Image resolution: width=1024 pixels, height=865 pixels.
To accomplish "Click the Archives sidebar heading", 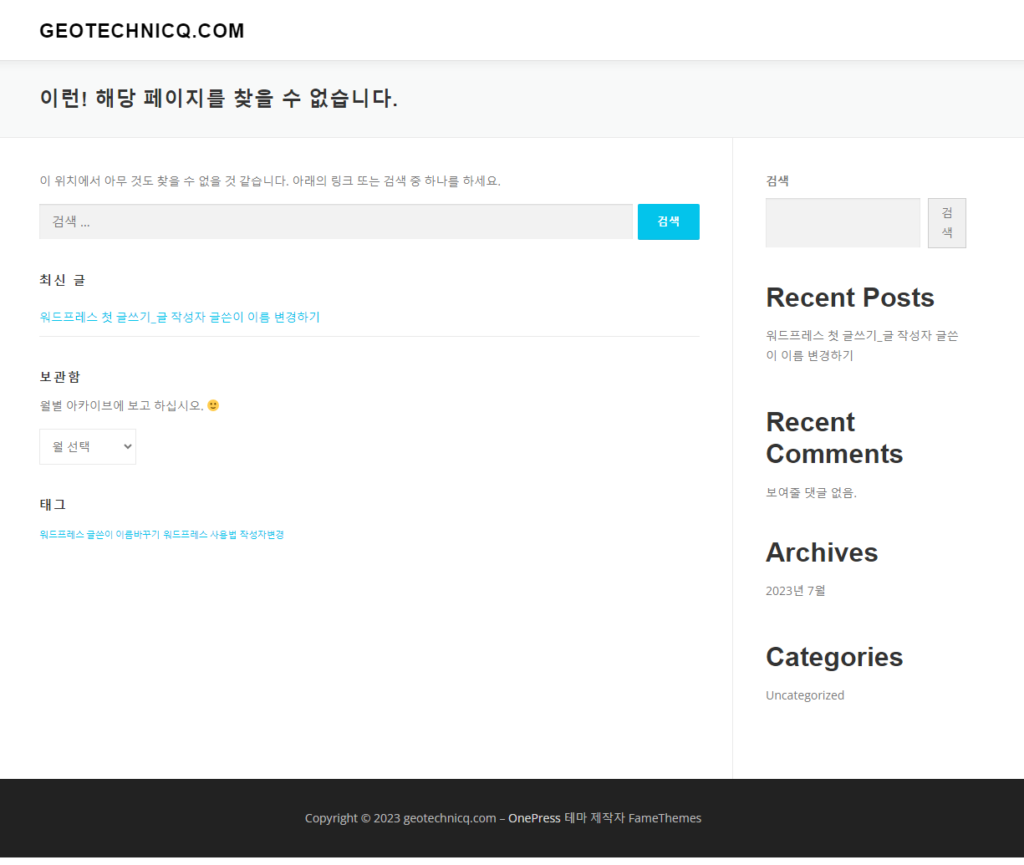I will pos(821,553).
